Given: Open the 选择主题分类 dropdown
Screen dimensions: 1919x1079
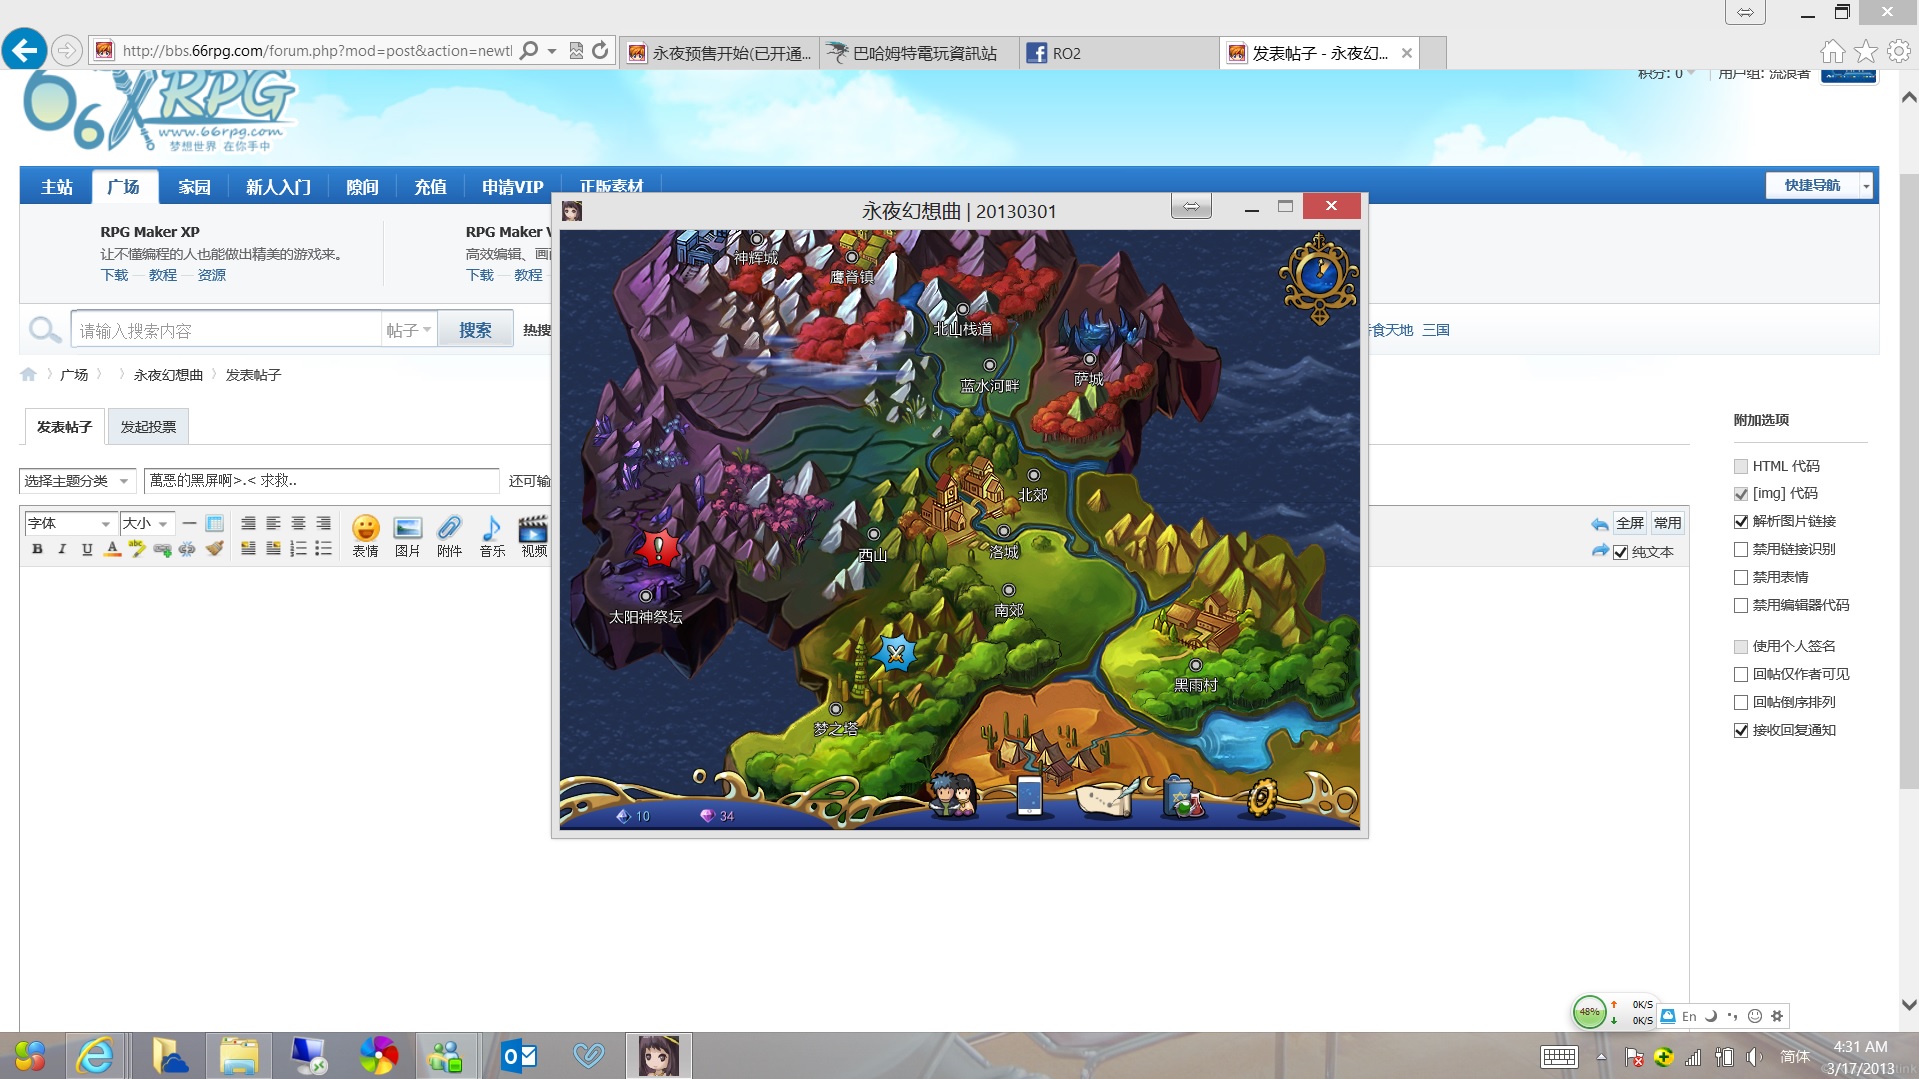Looking at the screenshot, I should (x=77, y=481).
